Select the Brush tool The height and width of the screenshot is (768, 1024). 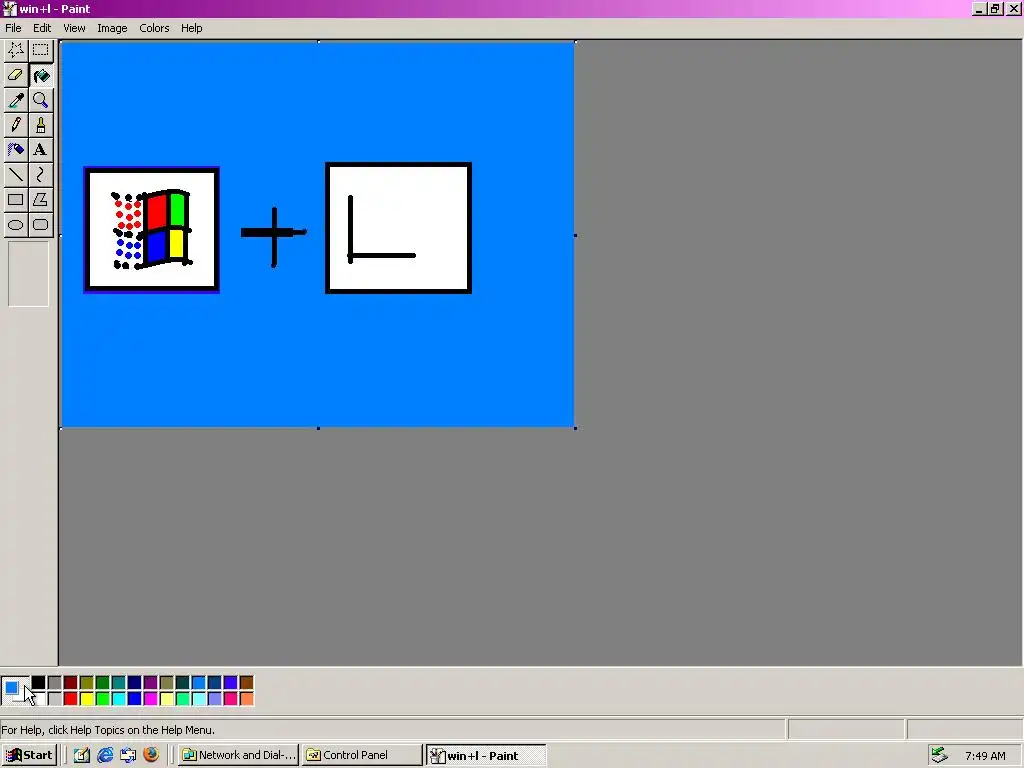click(40, 125)
